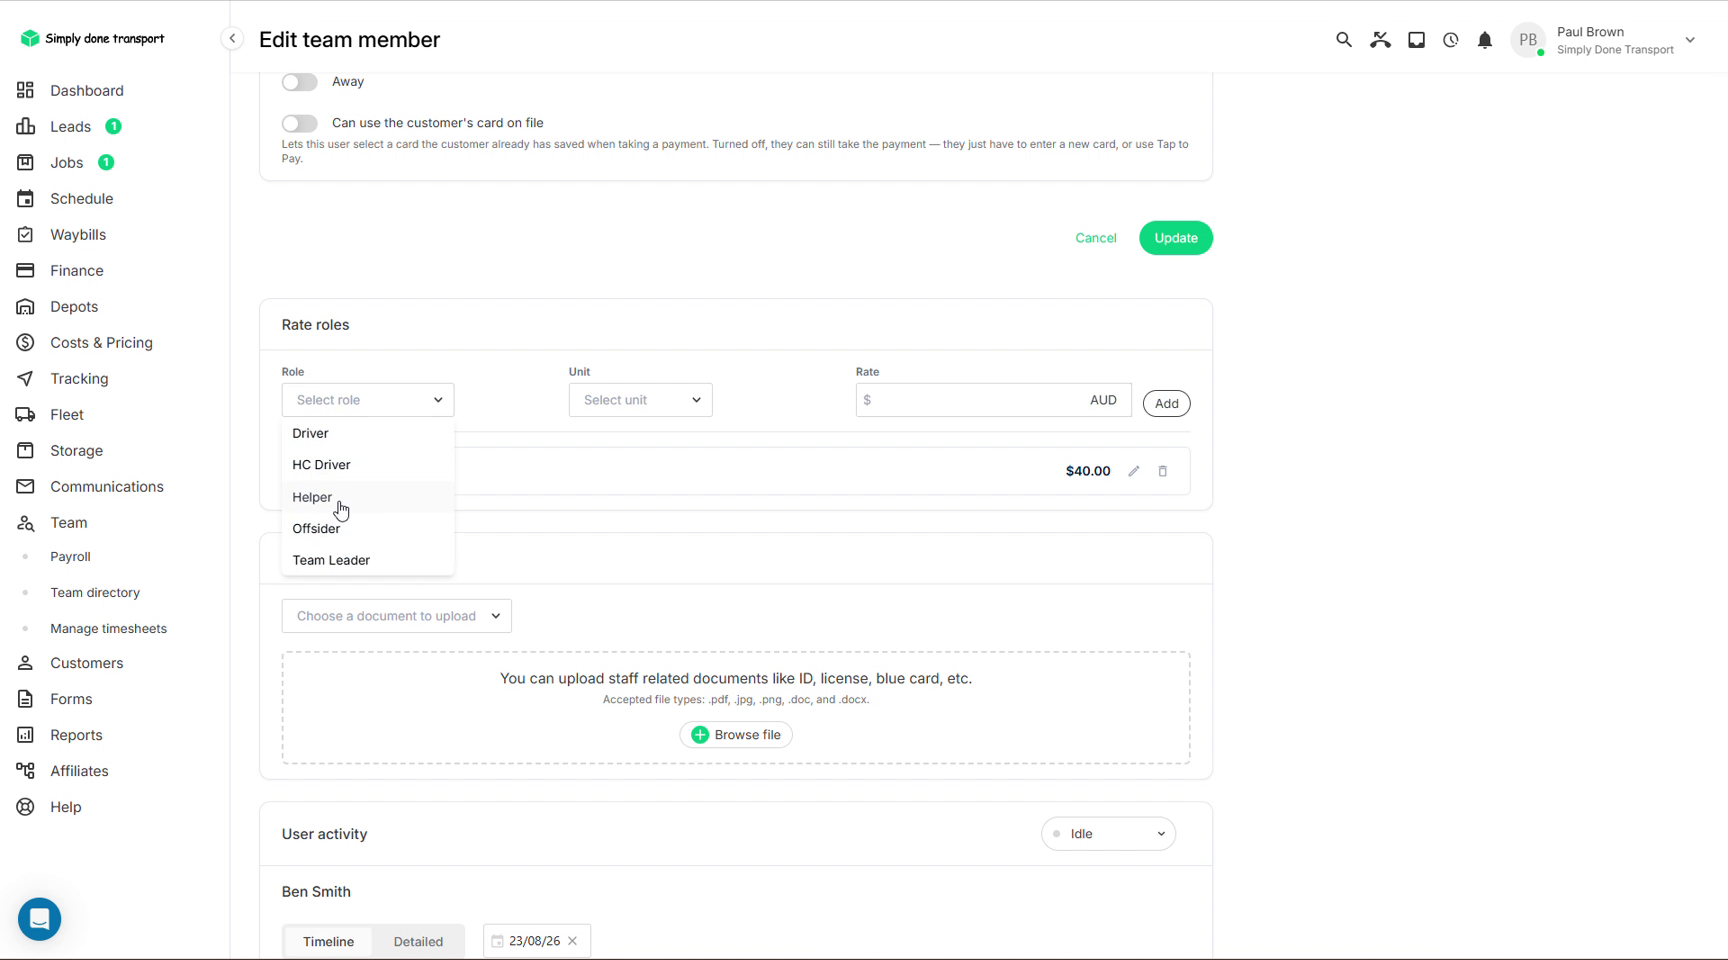Open Help in the sidebar
Screen dimensions: 1728x960
(x=65, y=807)
